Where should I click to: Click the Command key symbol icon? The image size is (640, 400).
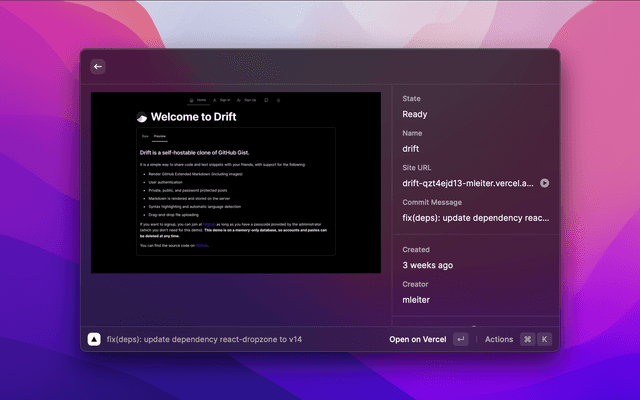click(527, 339)
